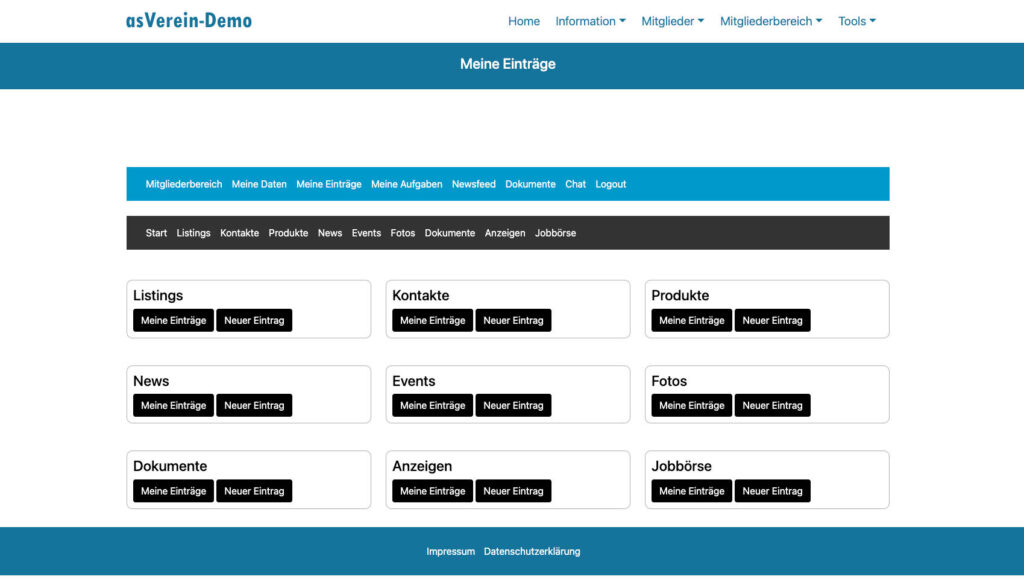Open the Impressum footer link
The height and width of the screenshot is (588, 1024).
pos(450,551)
